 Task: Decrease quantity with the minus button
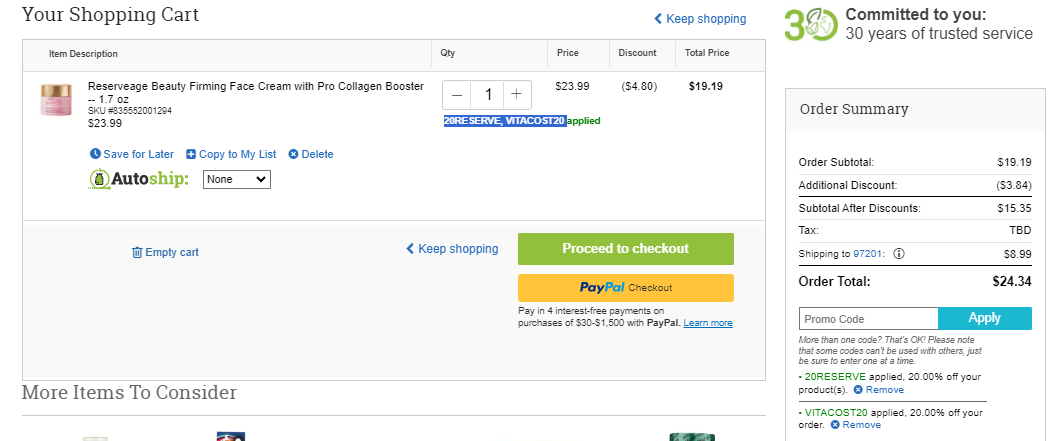[x=457, y=95]
